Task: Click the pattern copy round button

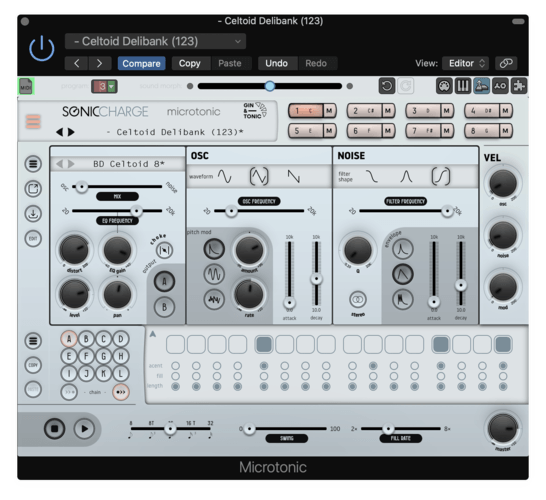Action: click(33, 365)
